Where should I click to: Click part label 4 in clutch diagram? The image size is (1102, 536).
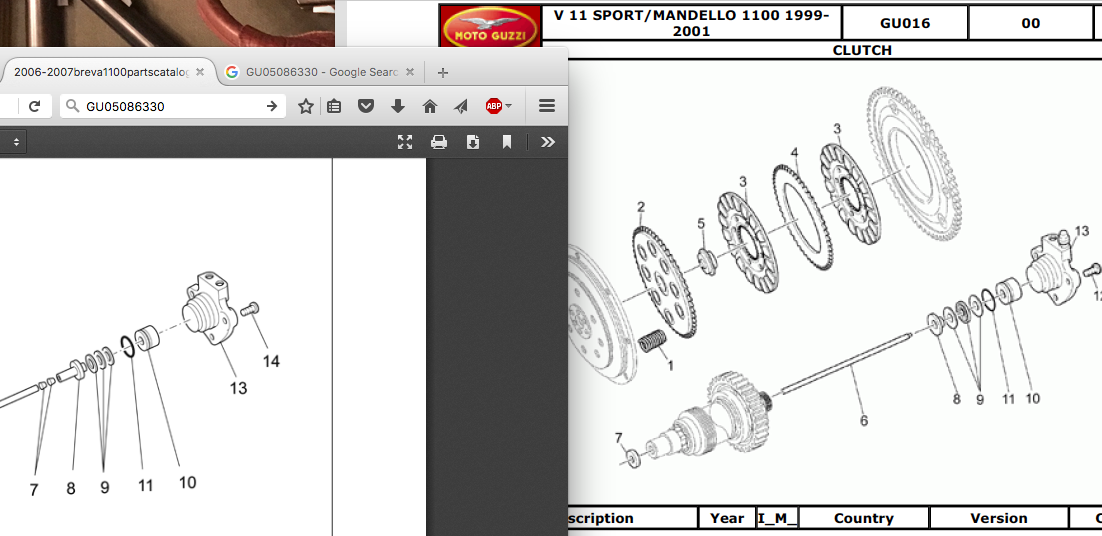794,153
